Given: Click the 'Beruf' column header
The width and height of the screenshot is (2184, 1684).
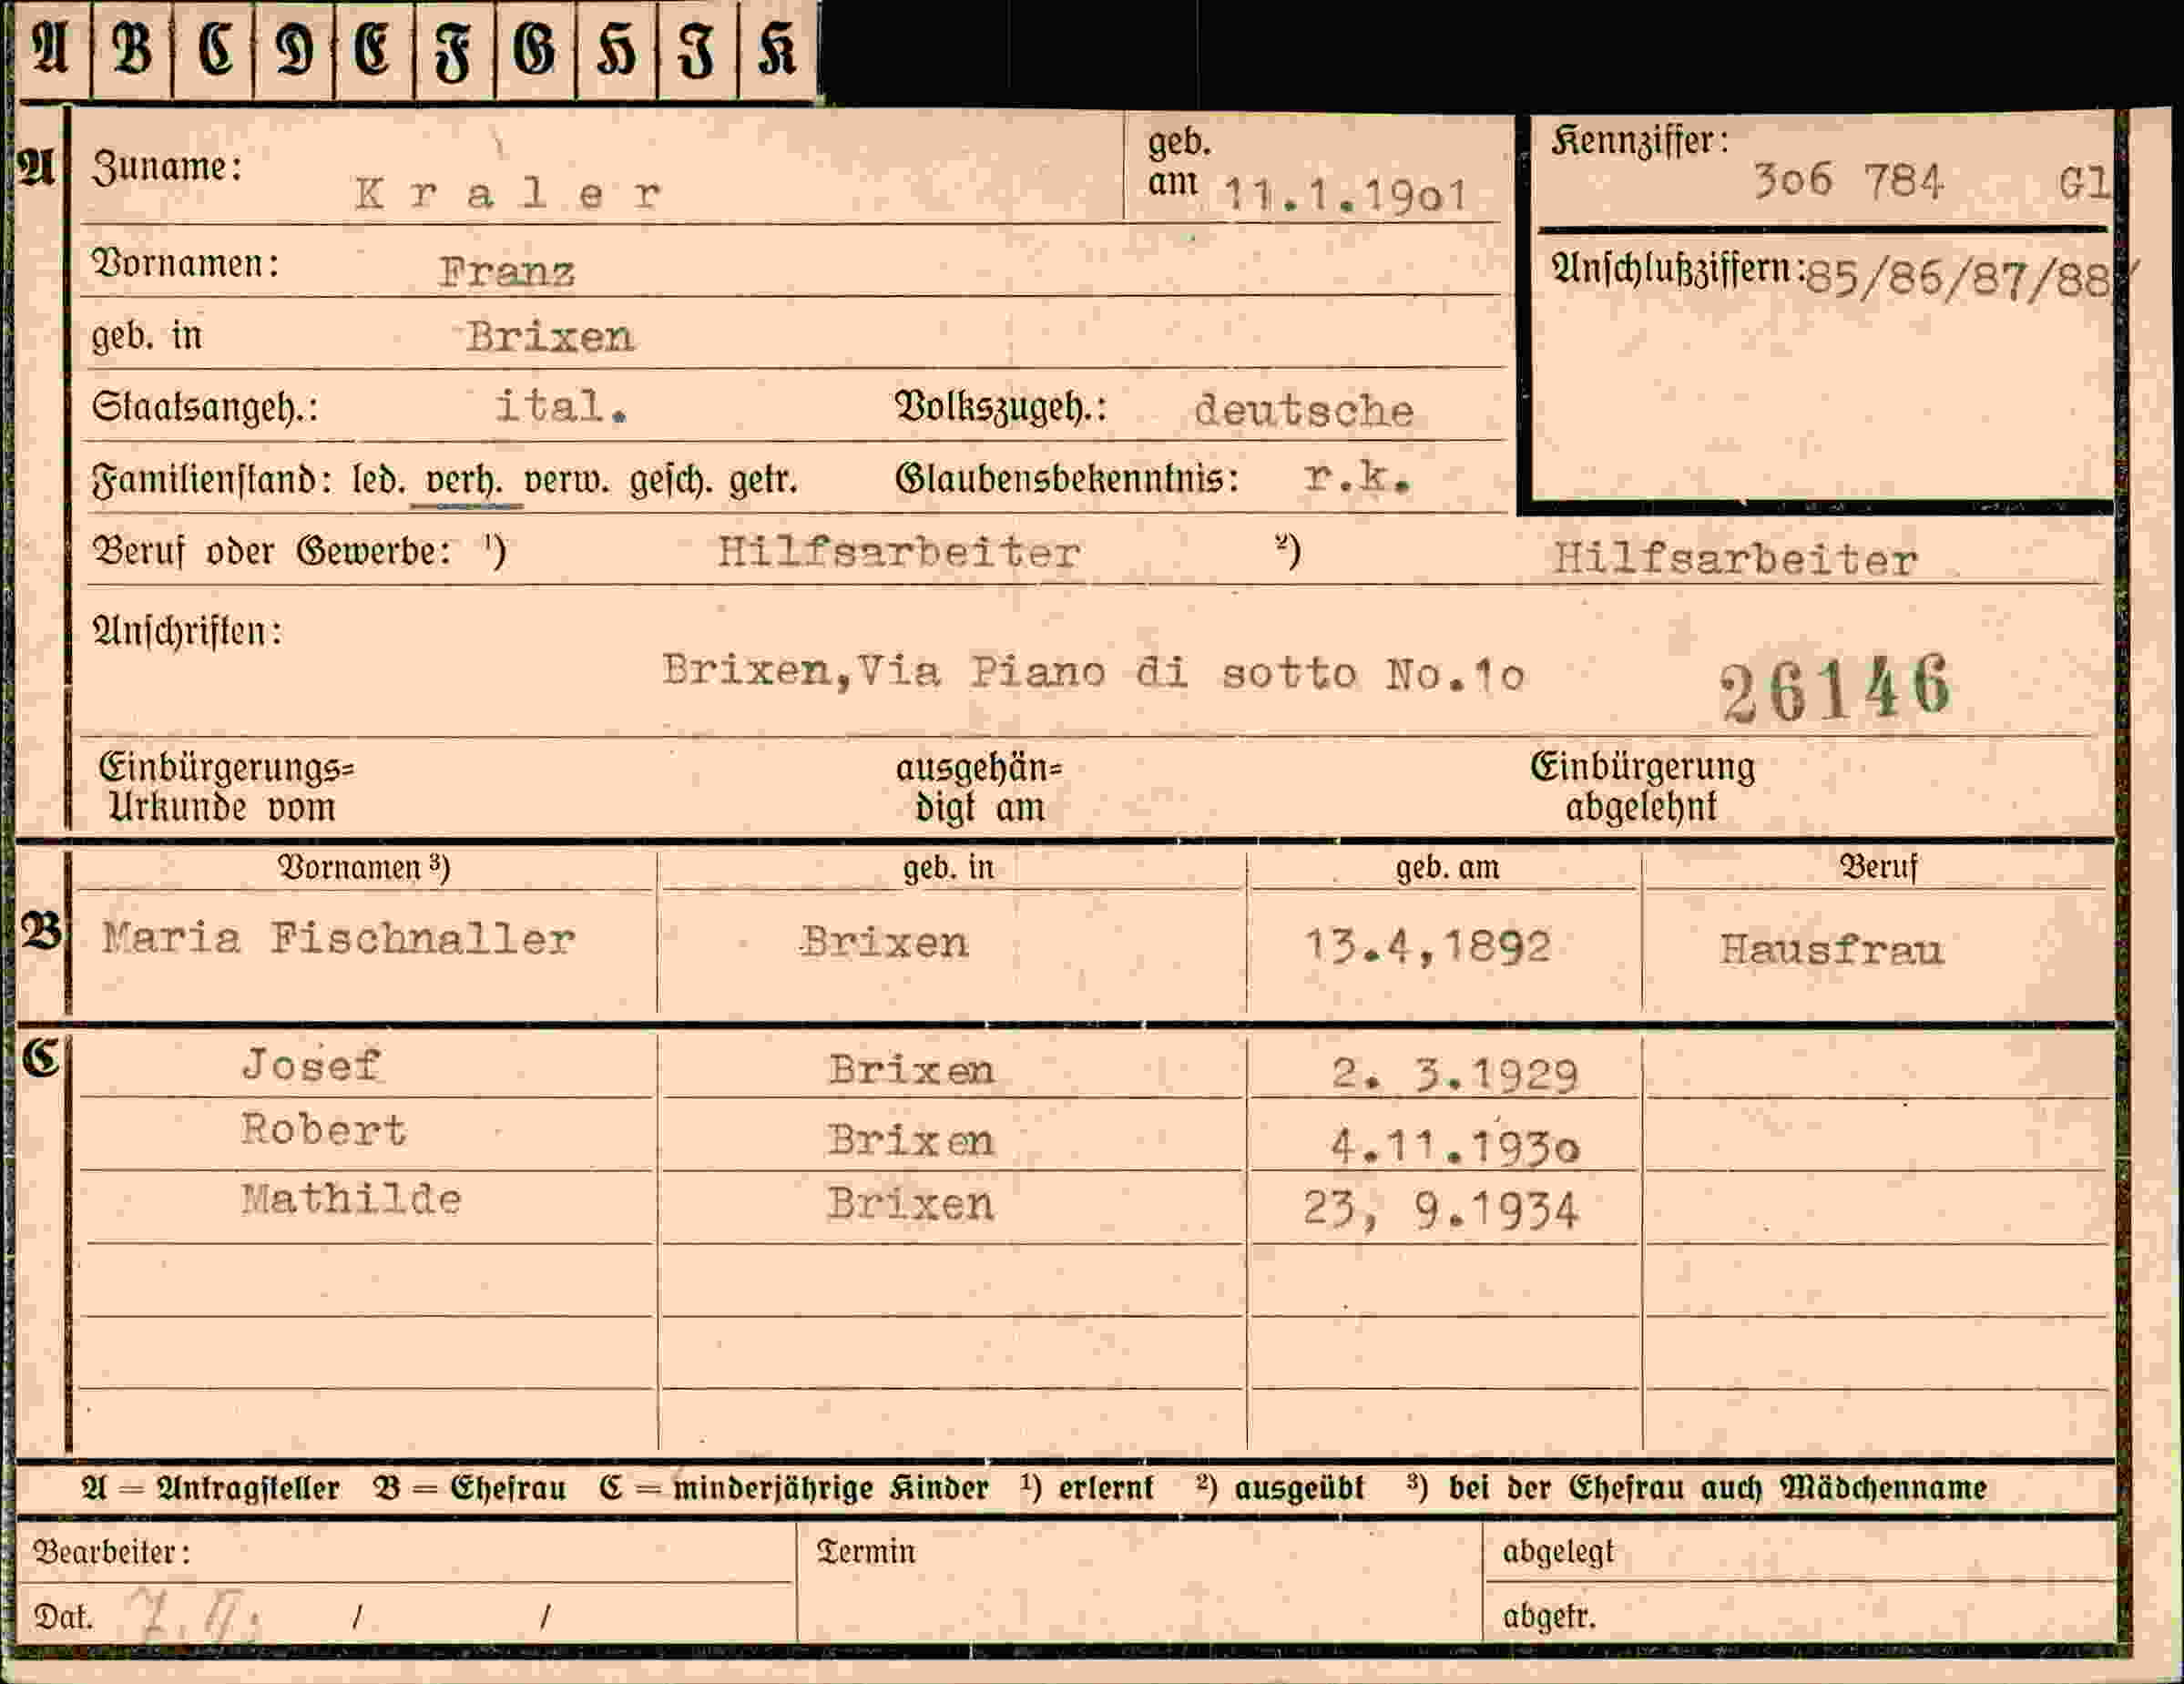Looking at the screenshot, I should tap(1878, 867).
